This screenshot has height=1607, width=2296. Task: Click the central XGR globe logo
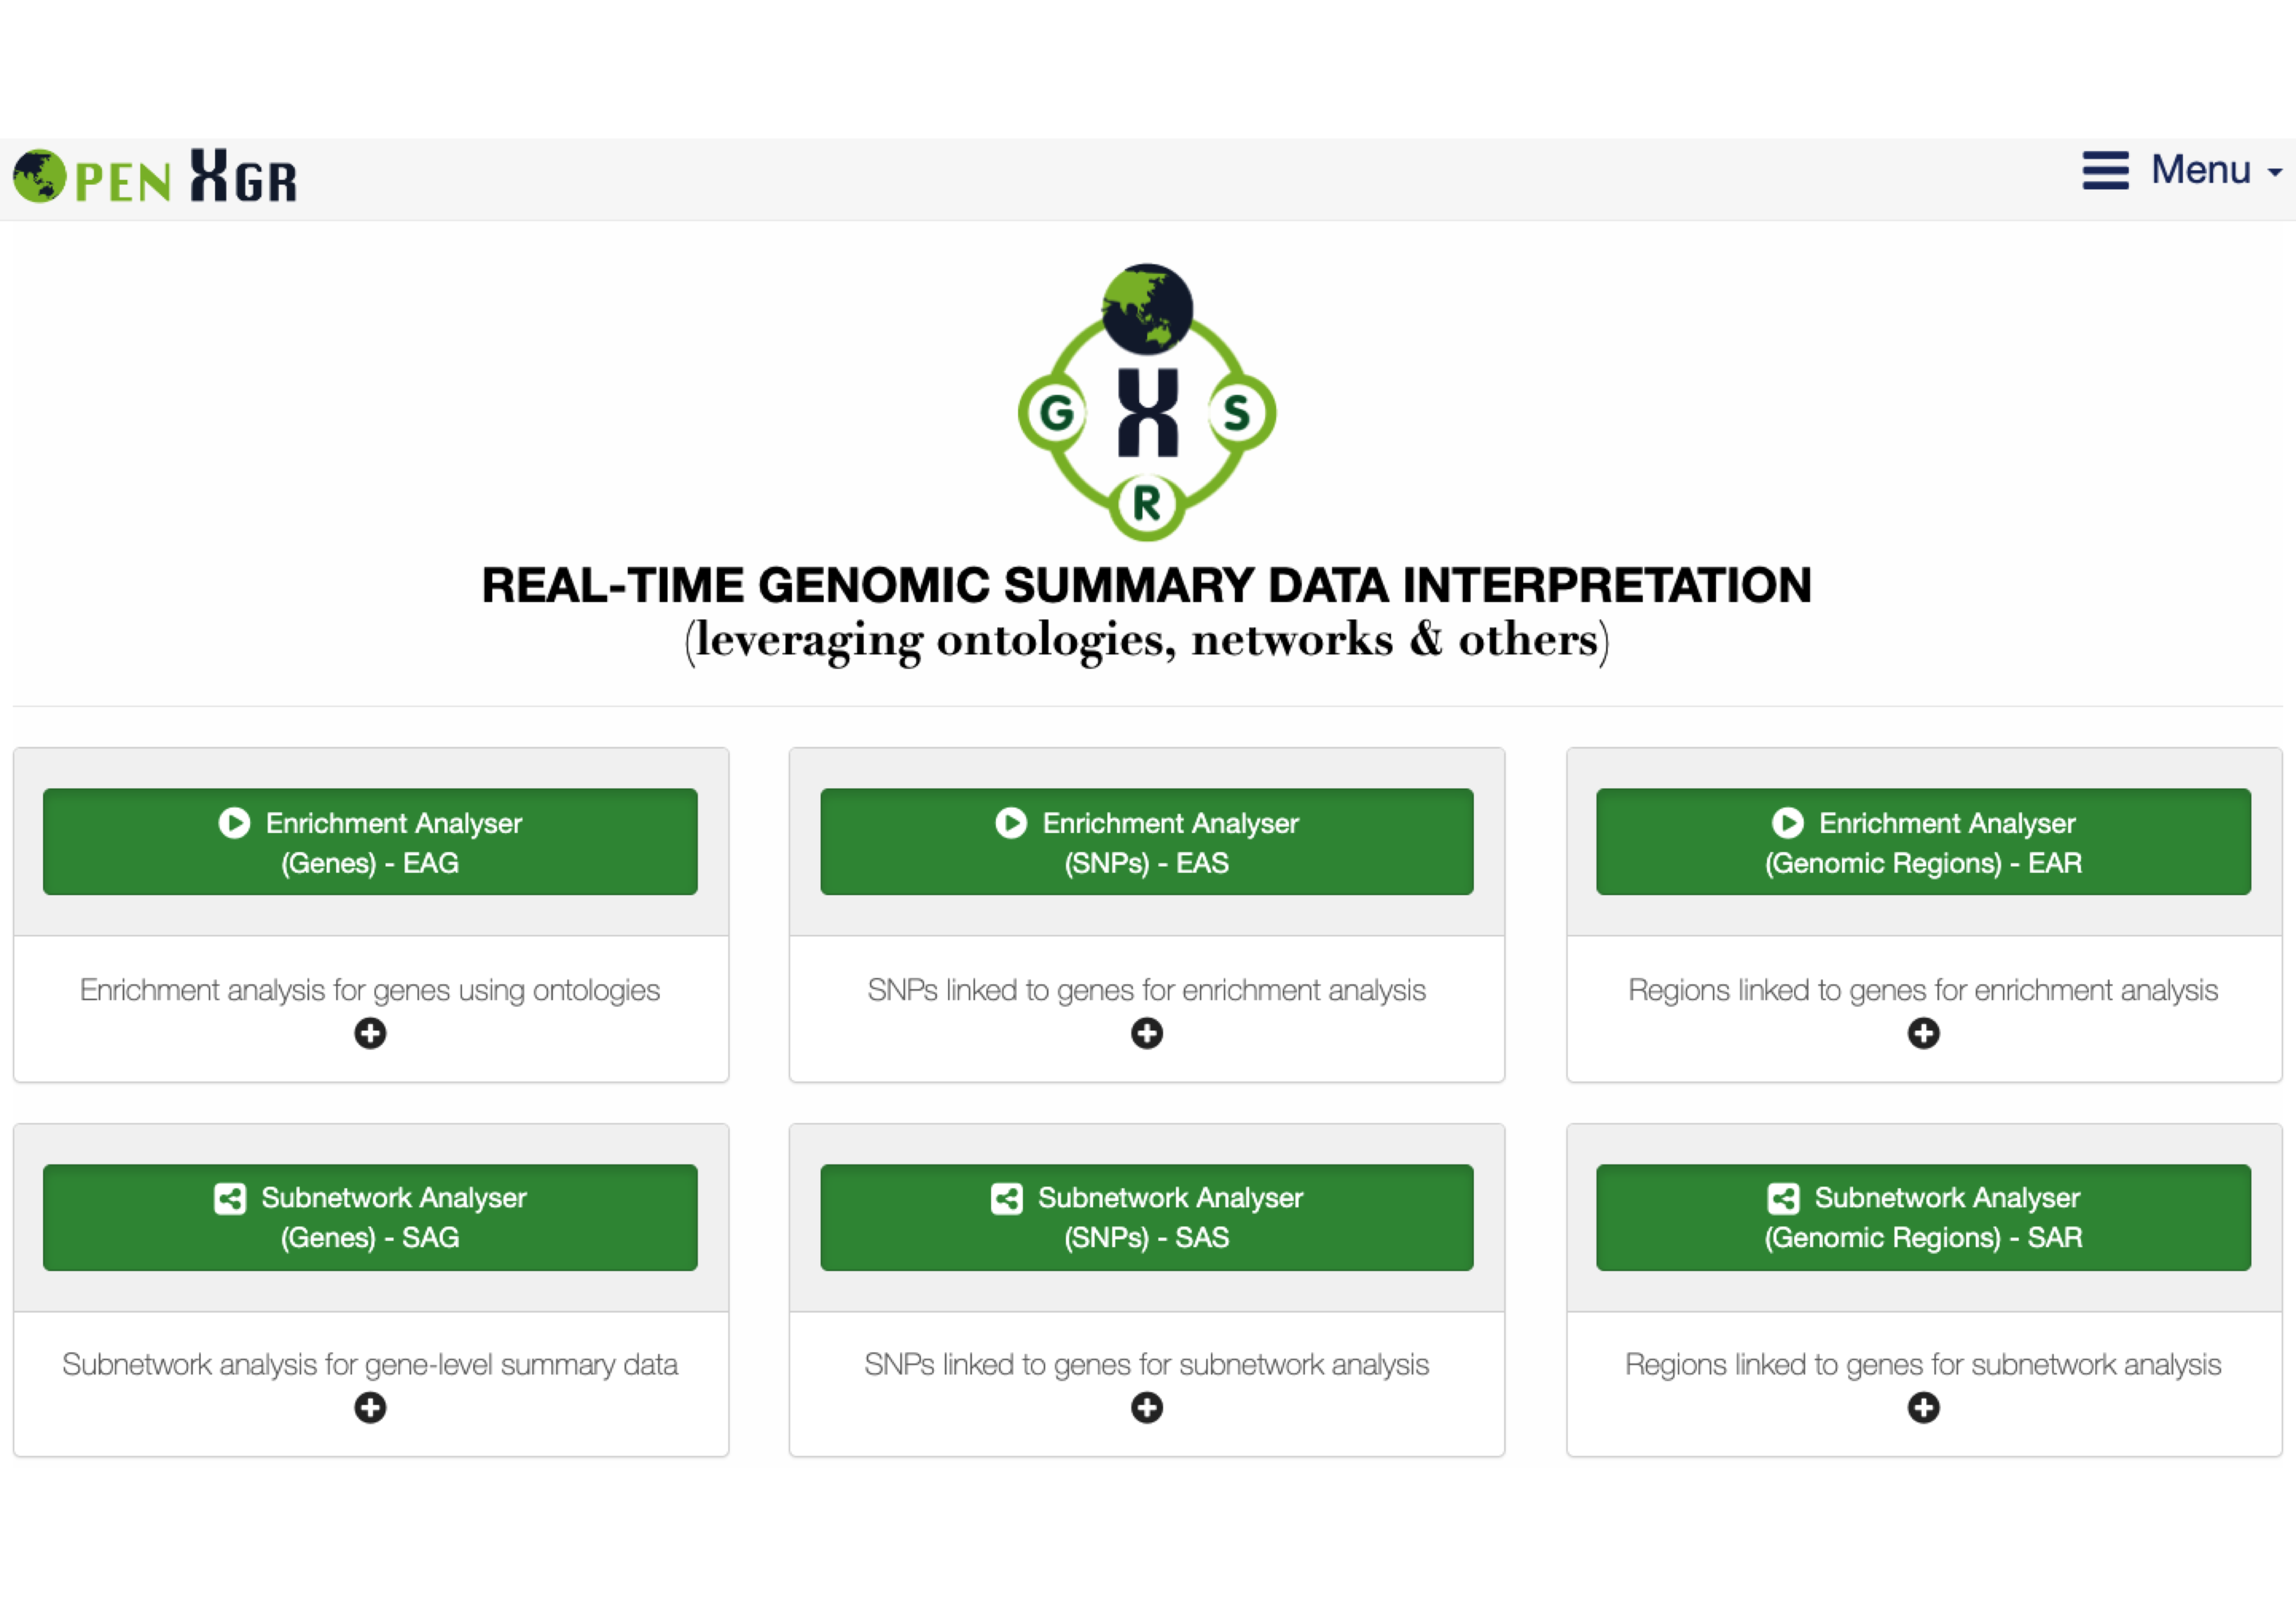coord(1147,402)
